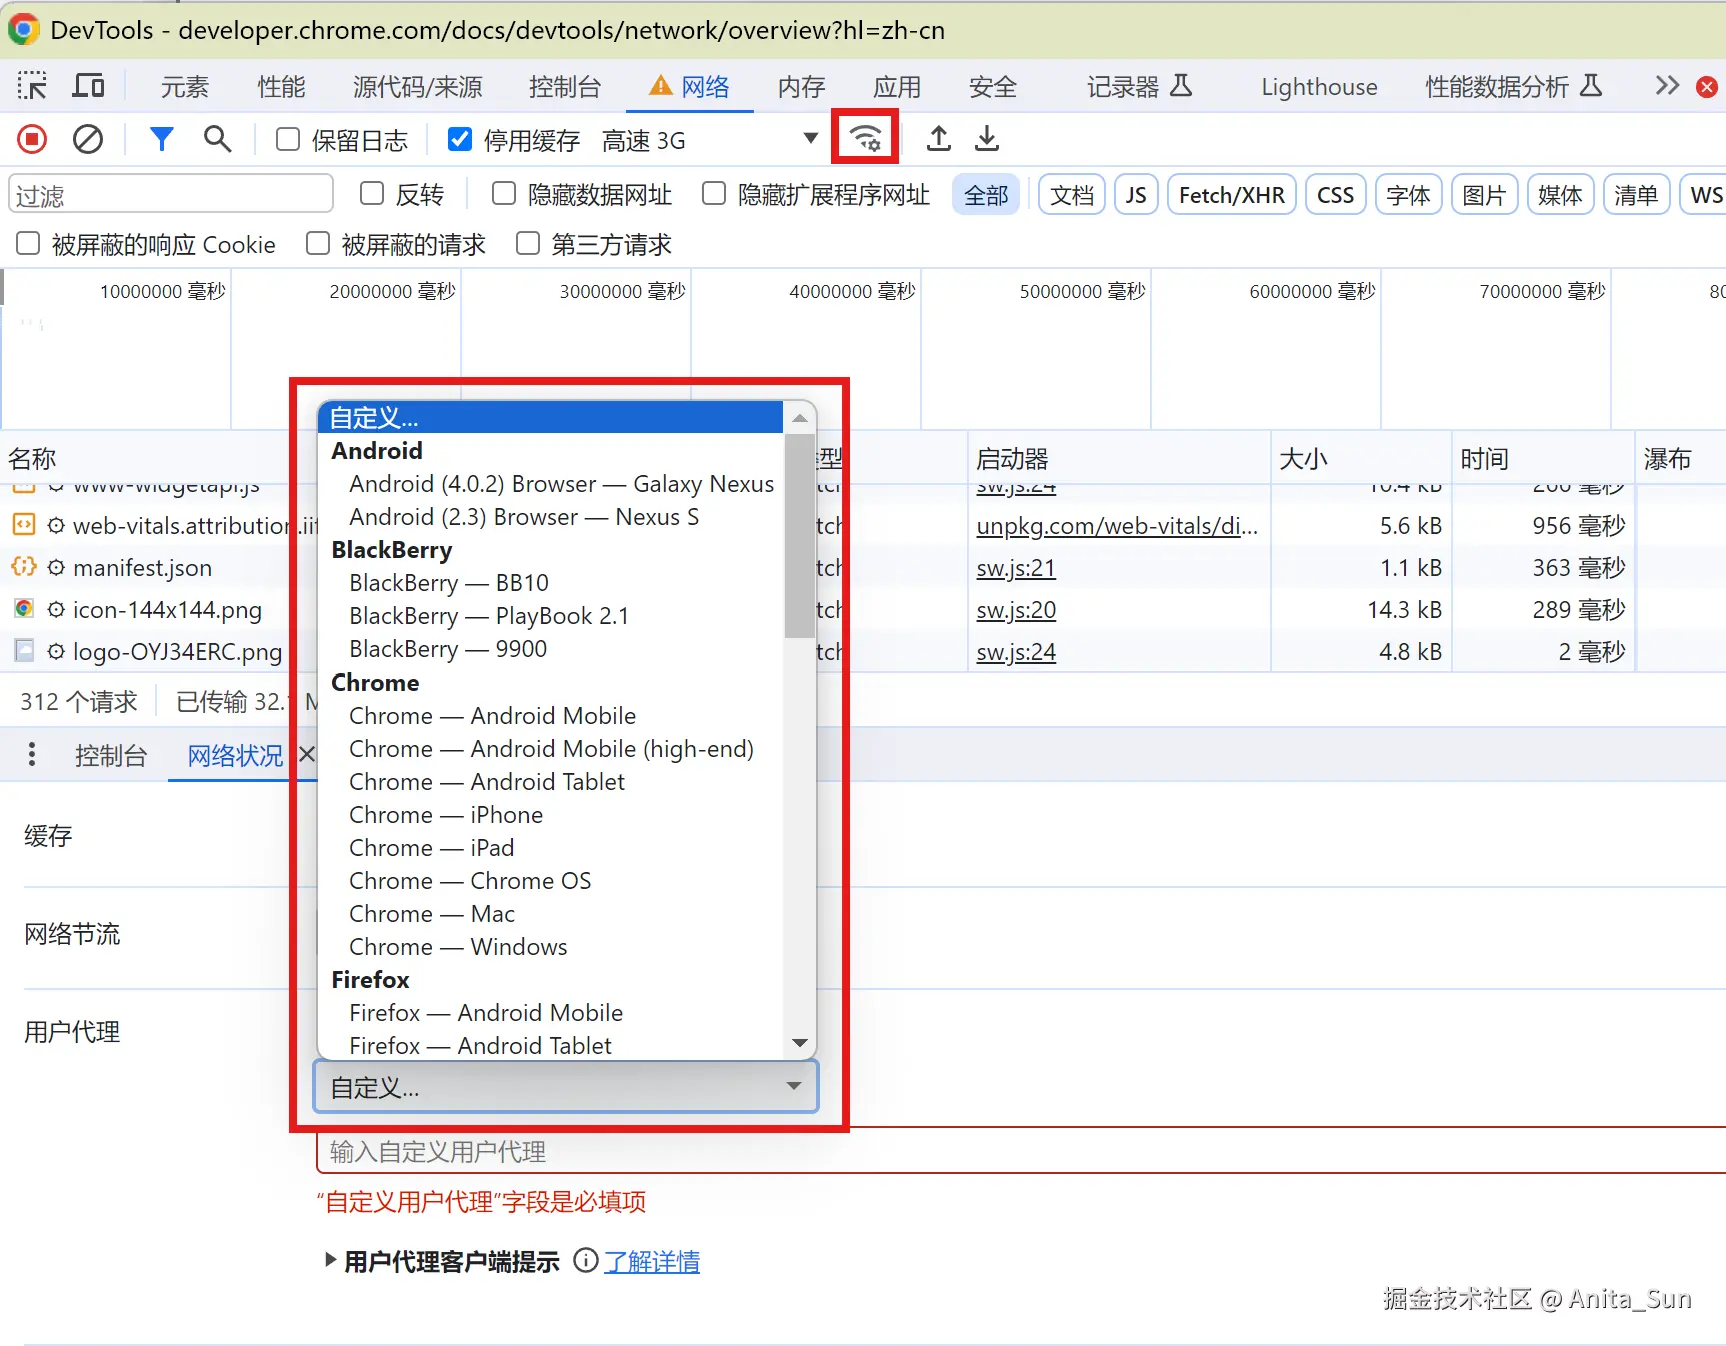Open the 高速 3G throttling dropdown
Image resolution: width=1726 pixels, height=1346 pixels.
click(710, 140)
